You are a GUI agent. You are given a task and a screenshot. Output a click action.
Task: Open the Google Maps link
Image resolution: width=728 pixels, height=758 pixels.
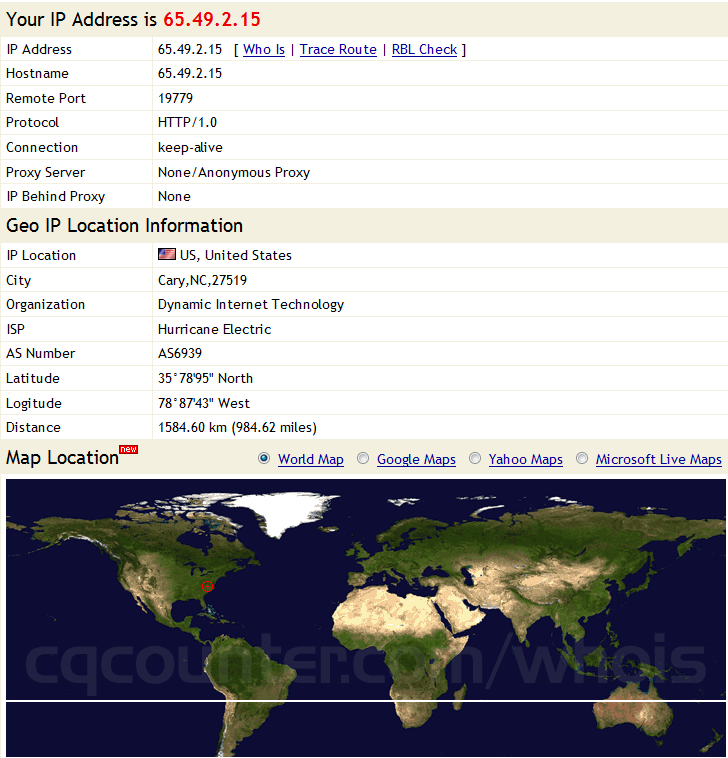pos(416,459)
